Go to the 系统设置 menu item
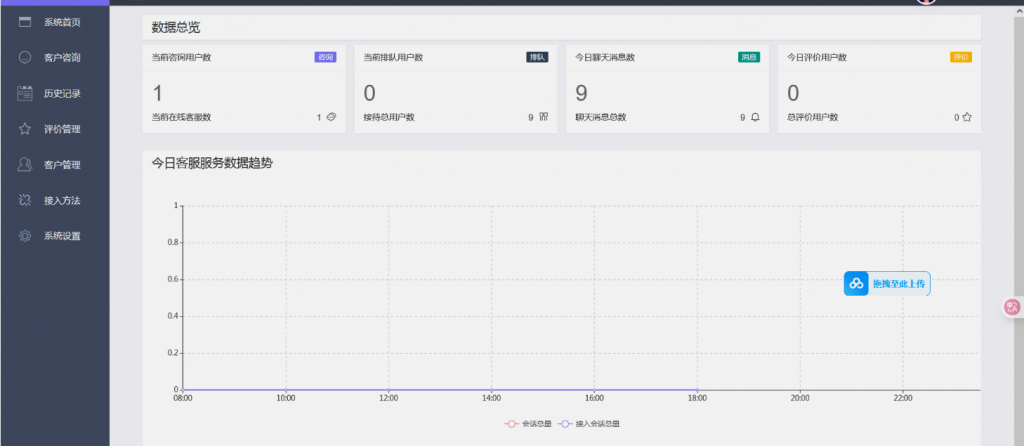Screen dimensions: 1024x446 (62, 237)
